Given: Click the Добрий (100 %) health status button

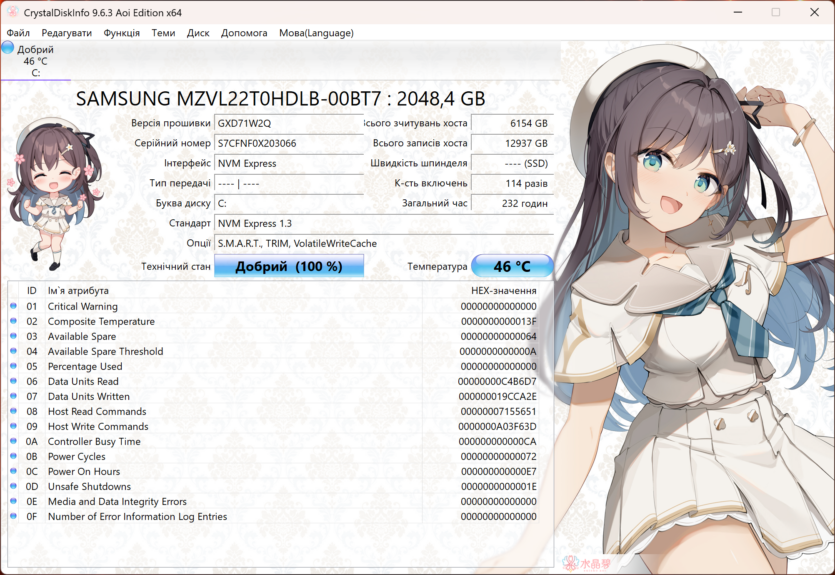Looking at the screenshot, I should tap(289, 266).
